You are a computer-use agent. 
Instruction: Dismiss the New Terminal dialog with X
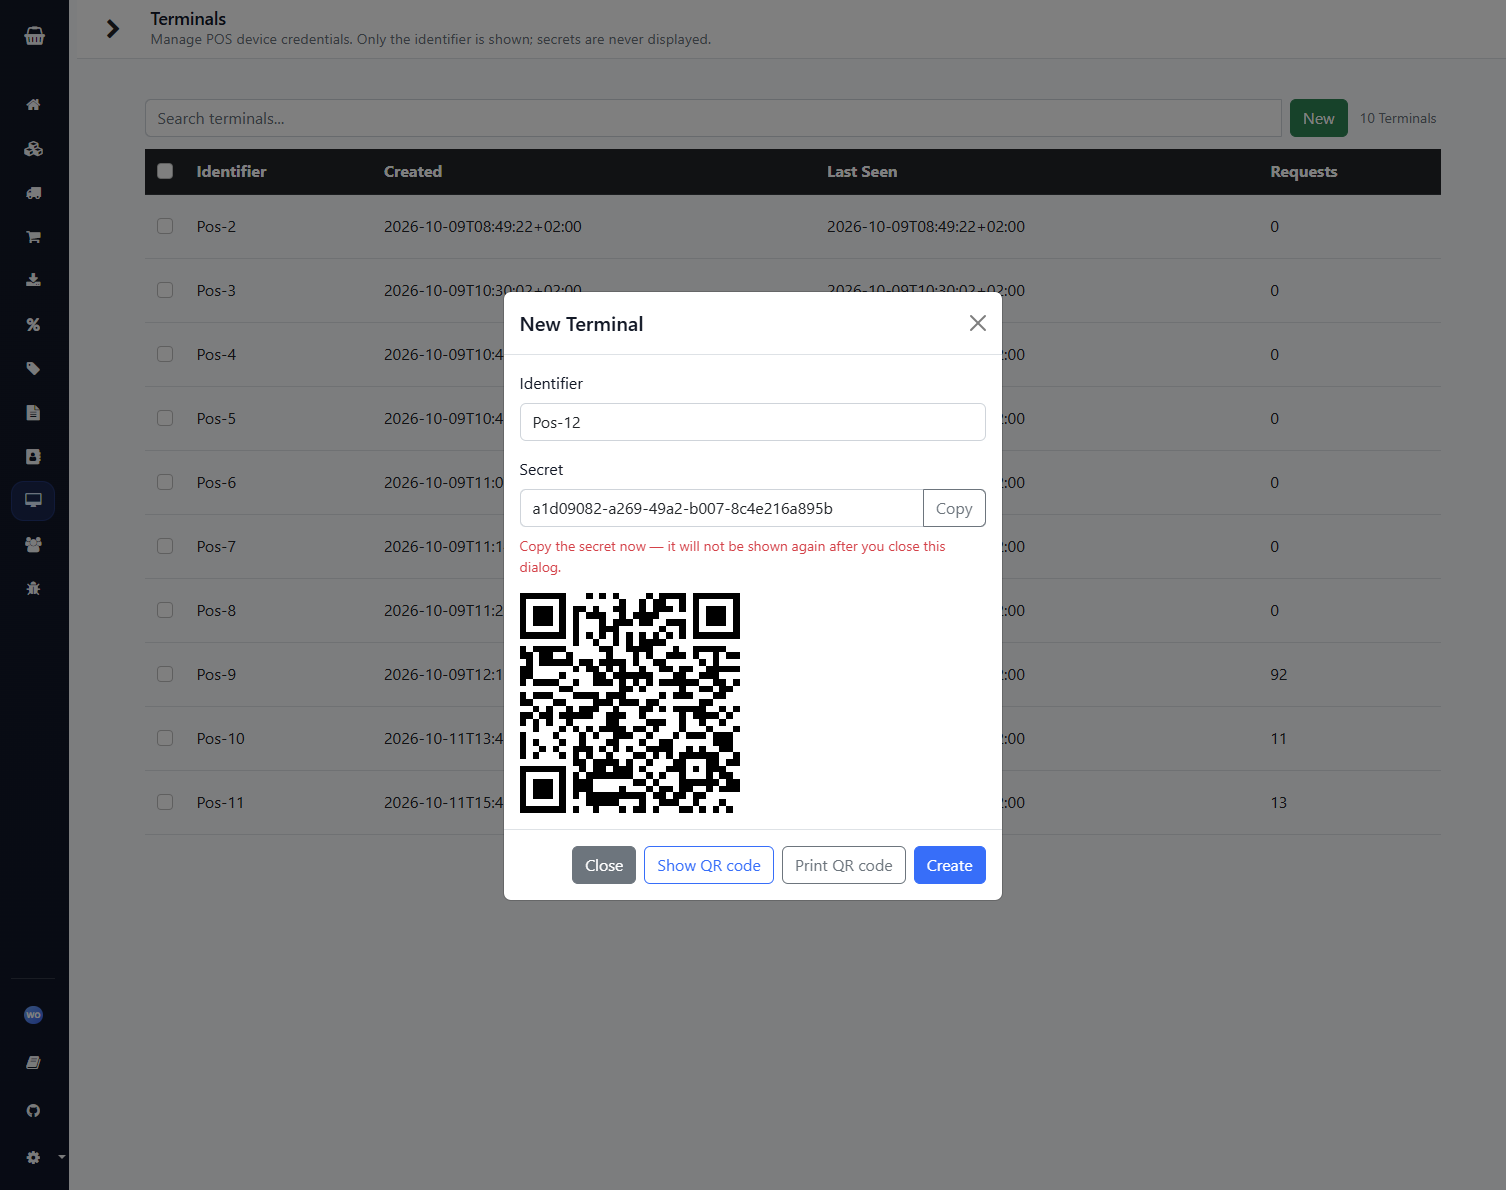point(978,323)
